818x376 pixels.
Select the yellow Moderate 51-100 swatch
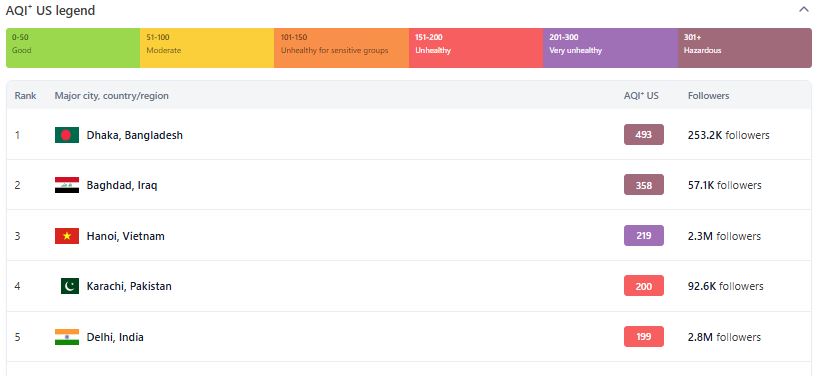tap(207, 48)
